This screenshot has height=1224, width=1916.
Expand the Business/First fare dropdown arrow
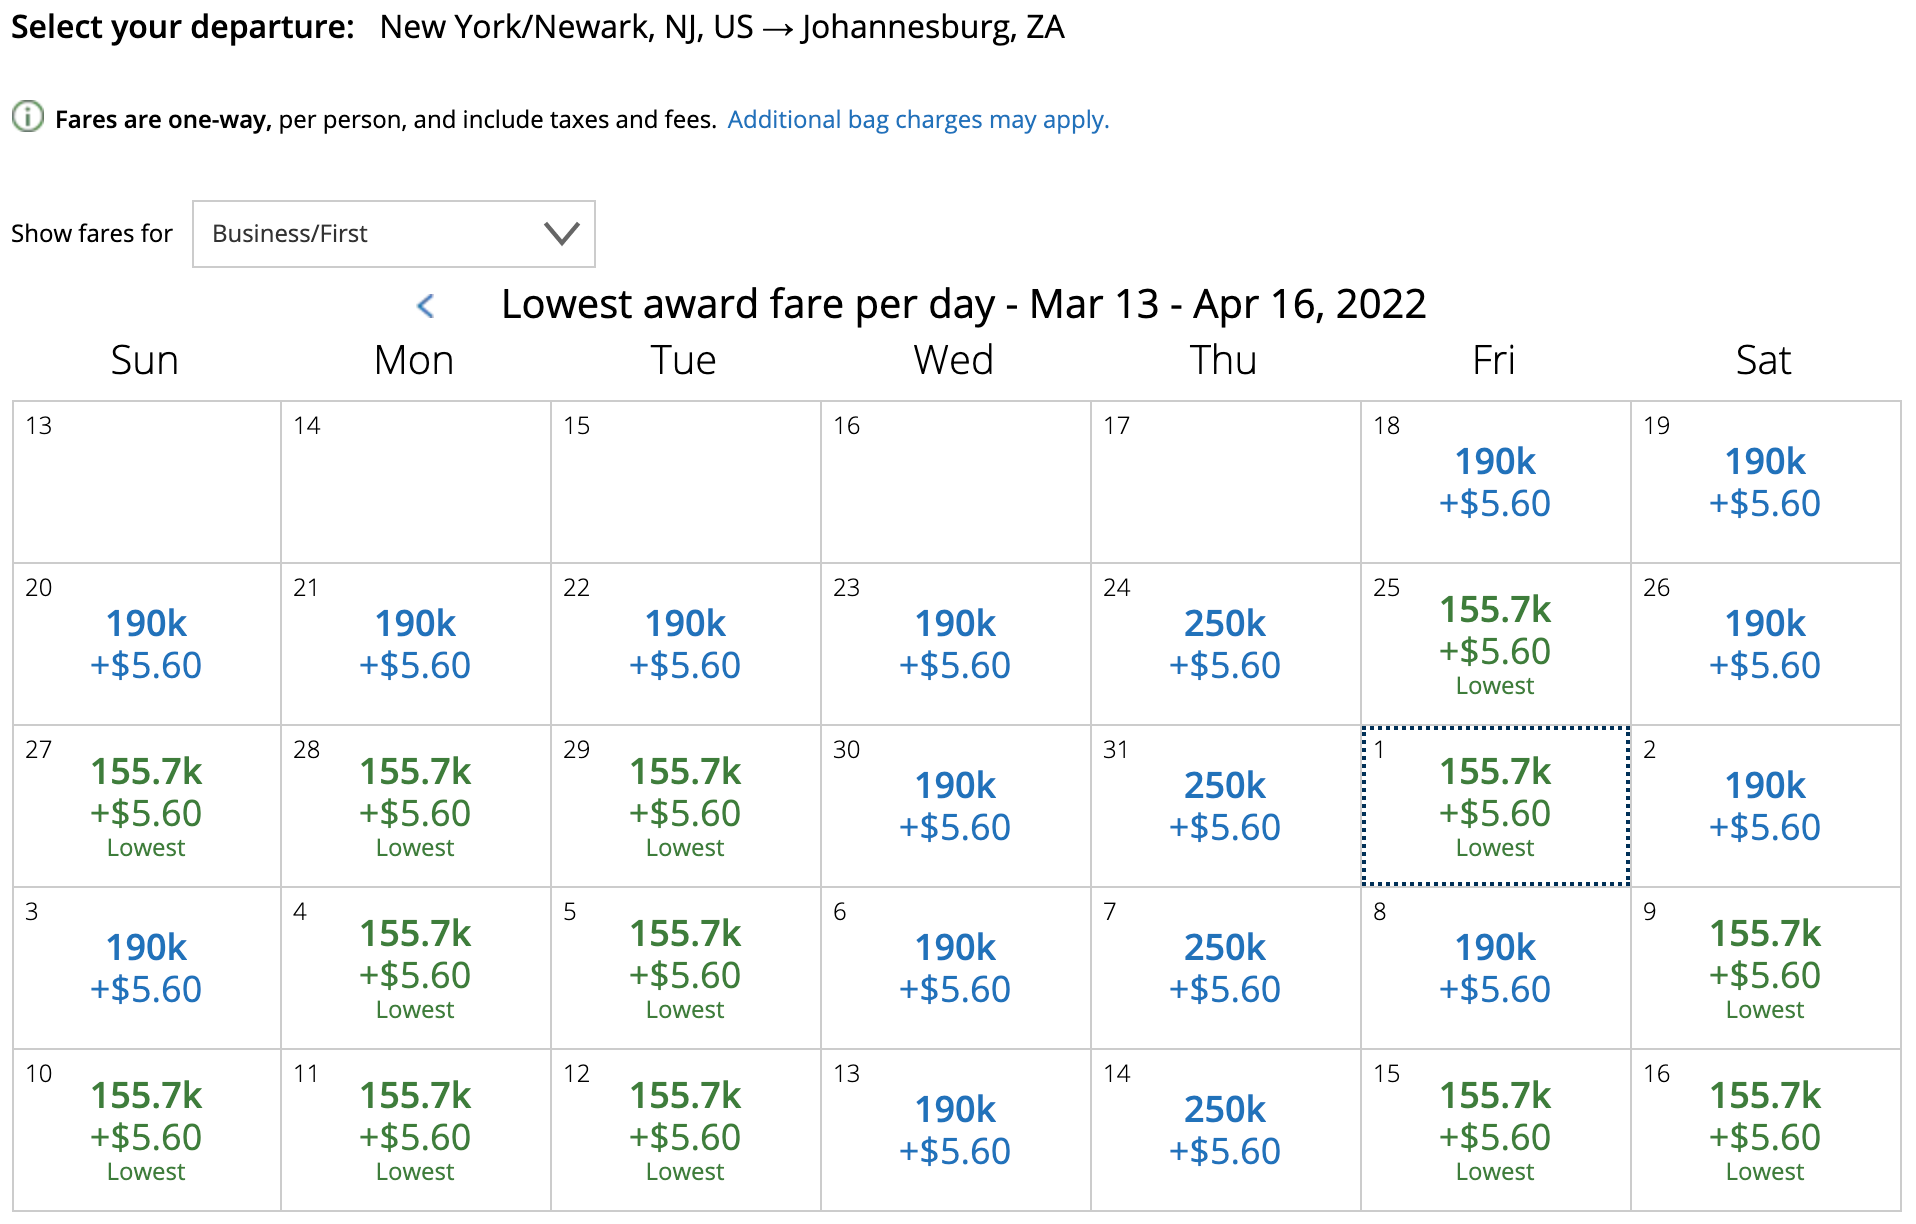[561, 234]
